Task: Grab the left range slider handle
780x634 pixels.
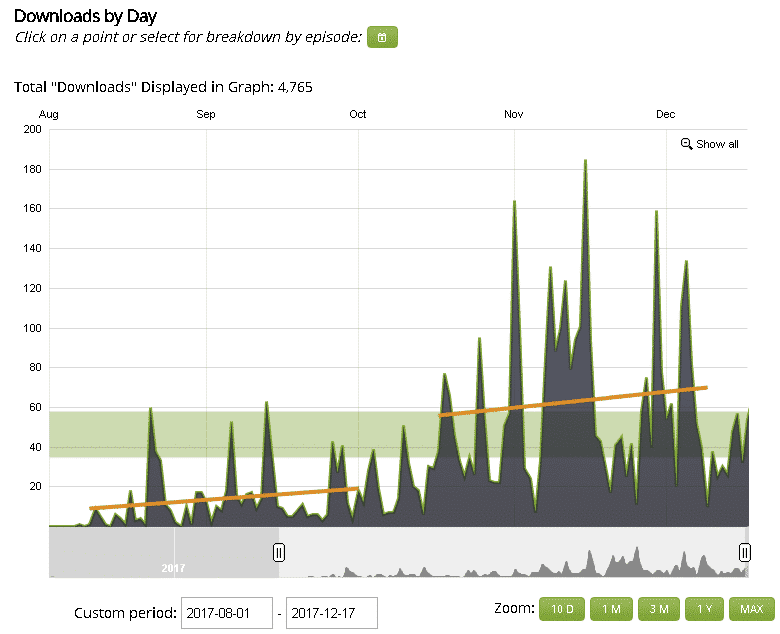Action: coord(279,552)
